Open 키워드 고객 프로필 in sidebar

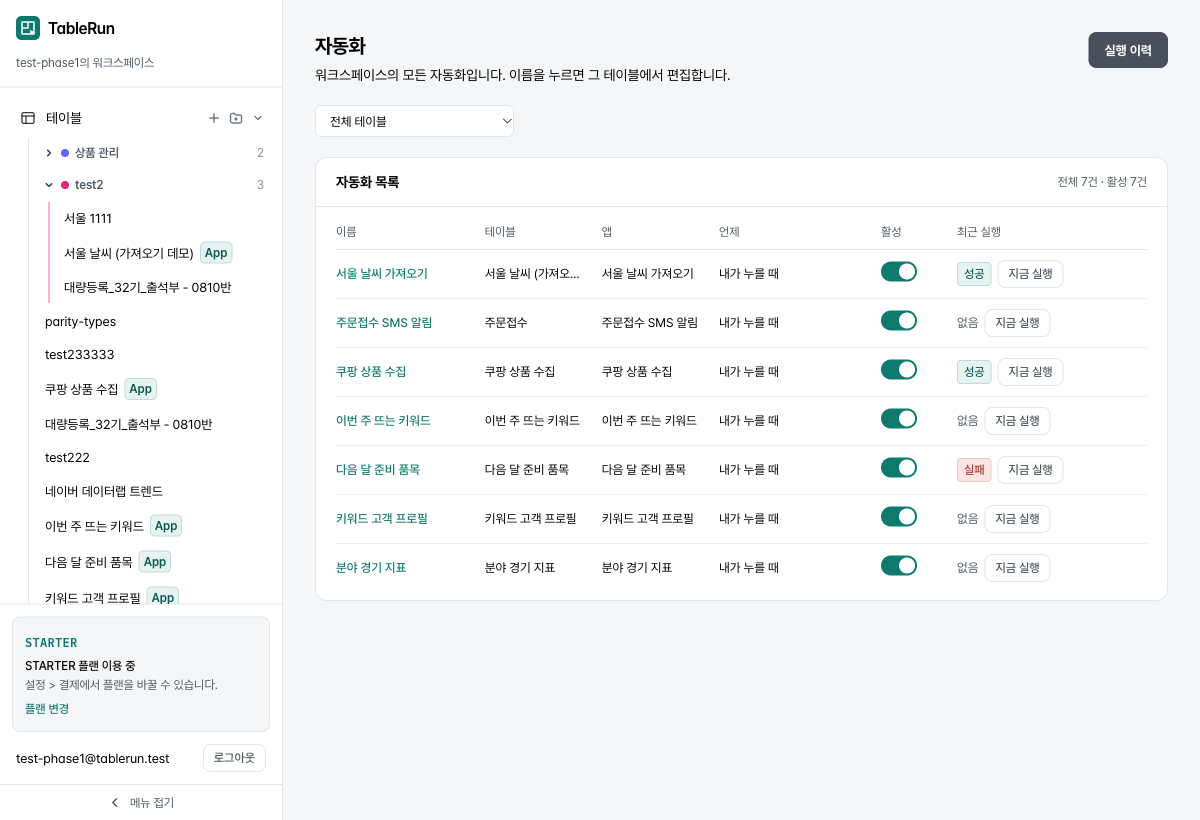point(93,598)
